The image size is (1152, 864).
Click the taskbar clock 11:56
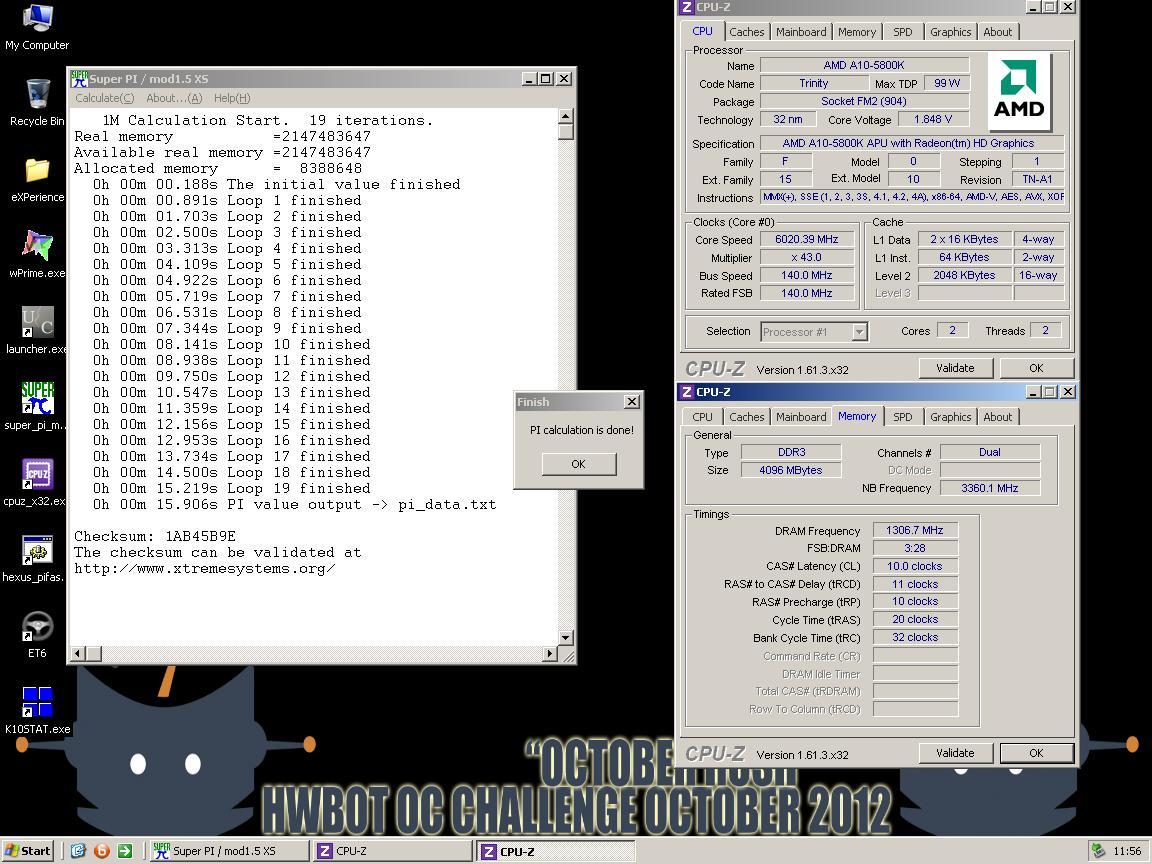tap(1127, 852)
